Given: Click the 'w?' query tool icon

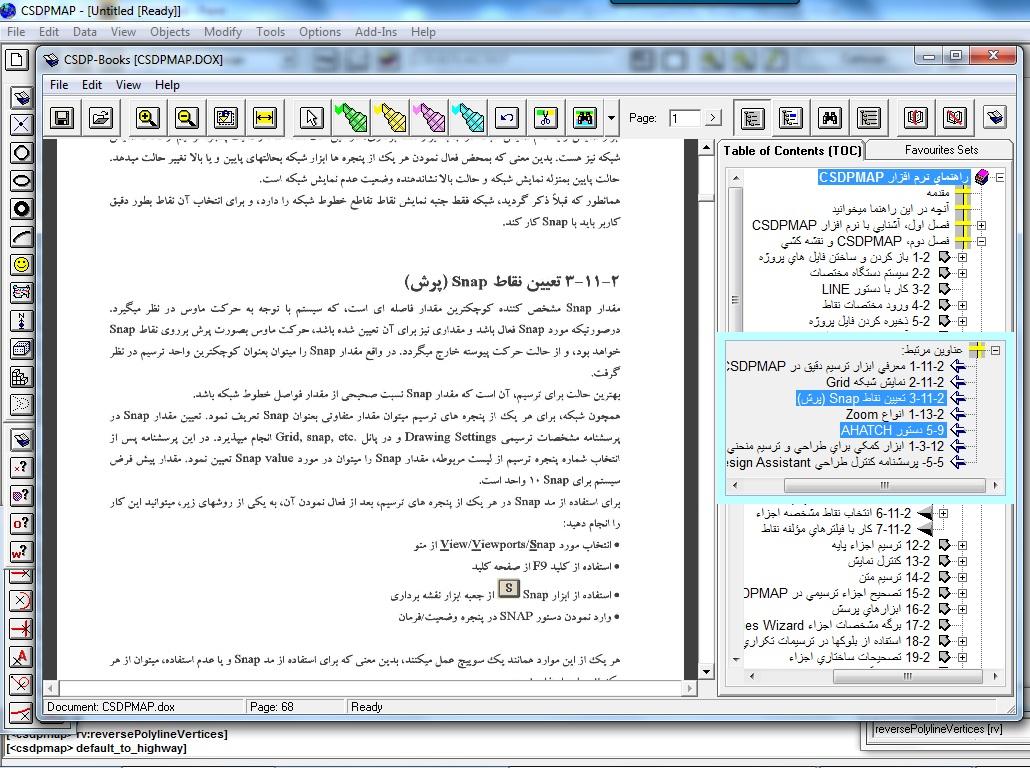Looking at the screenshot, I should point(21,552).
